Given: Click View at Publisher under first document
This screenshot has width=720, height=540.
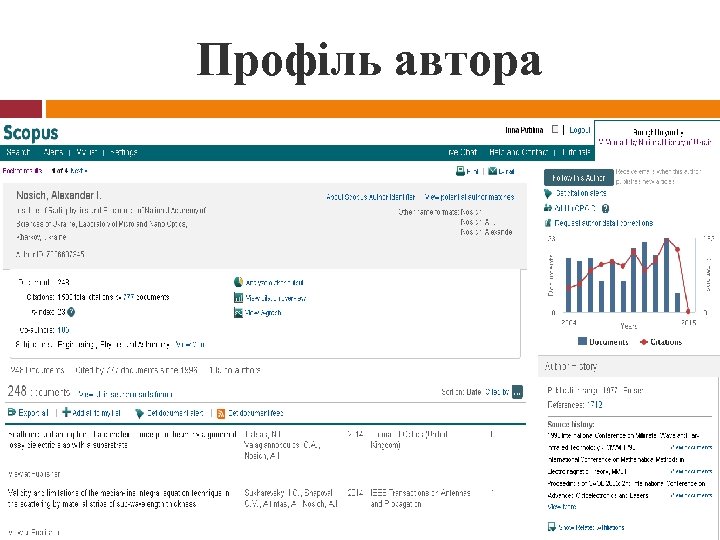Looking at the screenshot, I should point(34,474).
